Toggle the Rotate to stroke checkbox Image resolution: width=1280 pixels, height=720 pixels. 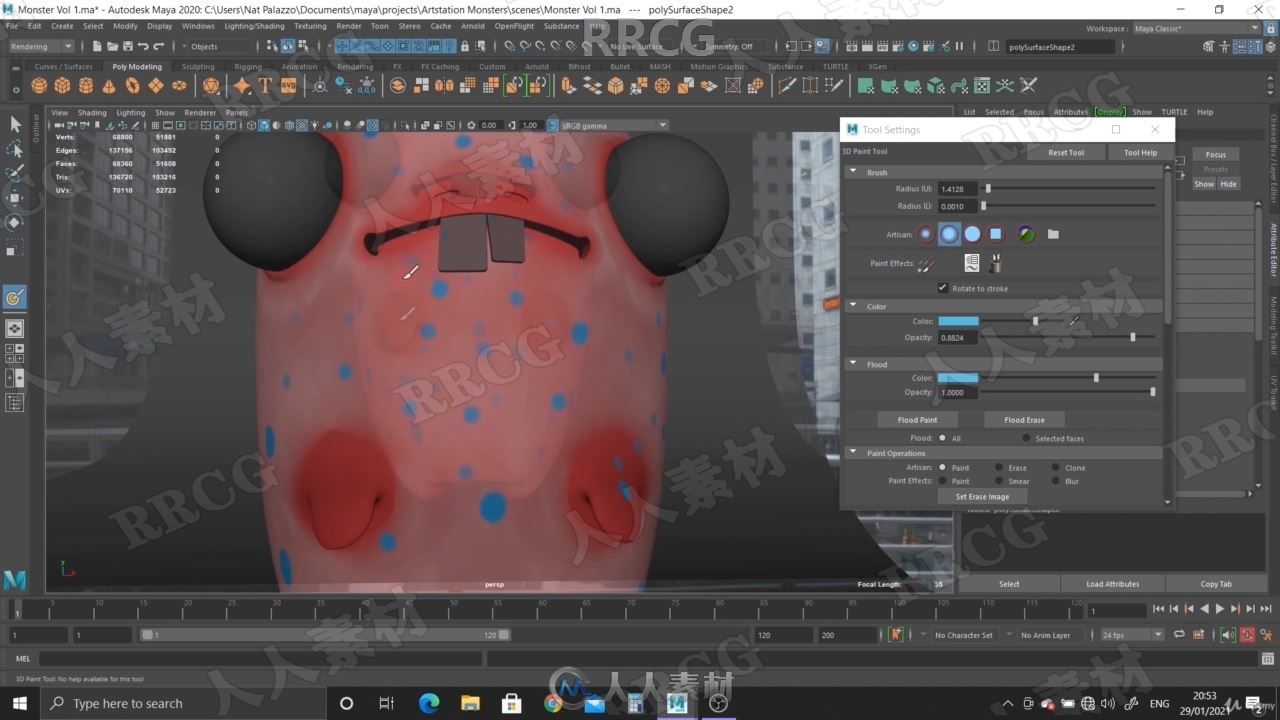[x=942, y=288]
